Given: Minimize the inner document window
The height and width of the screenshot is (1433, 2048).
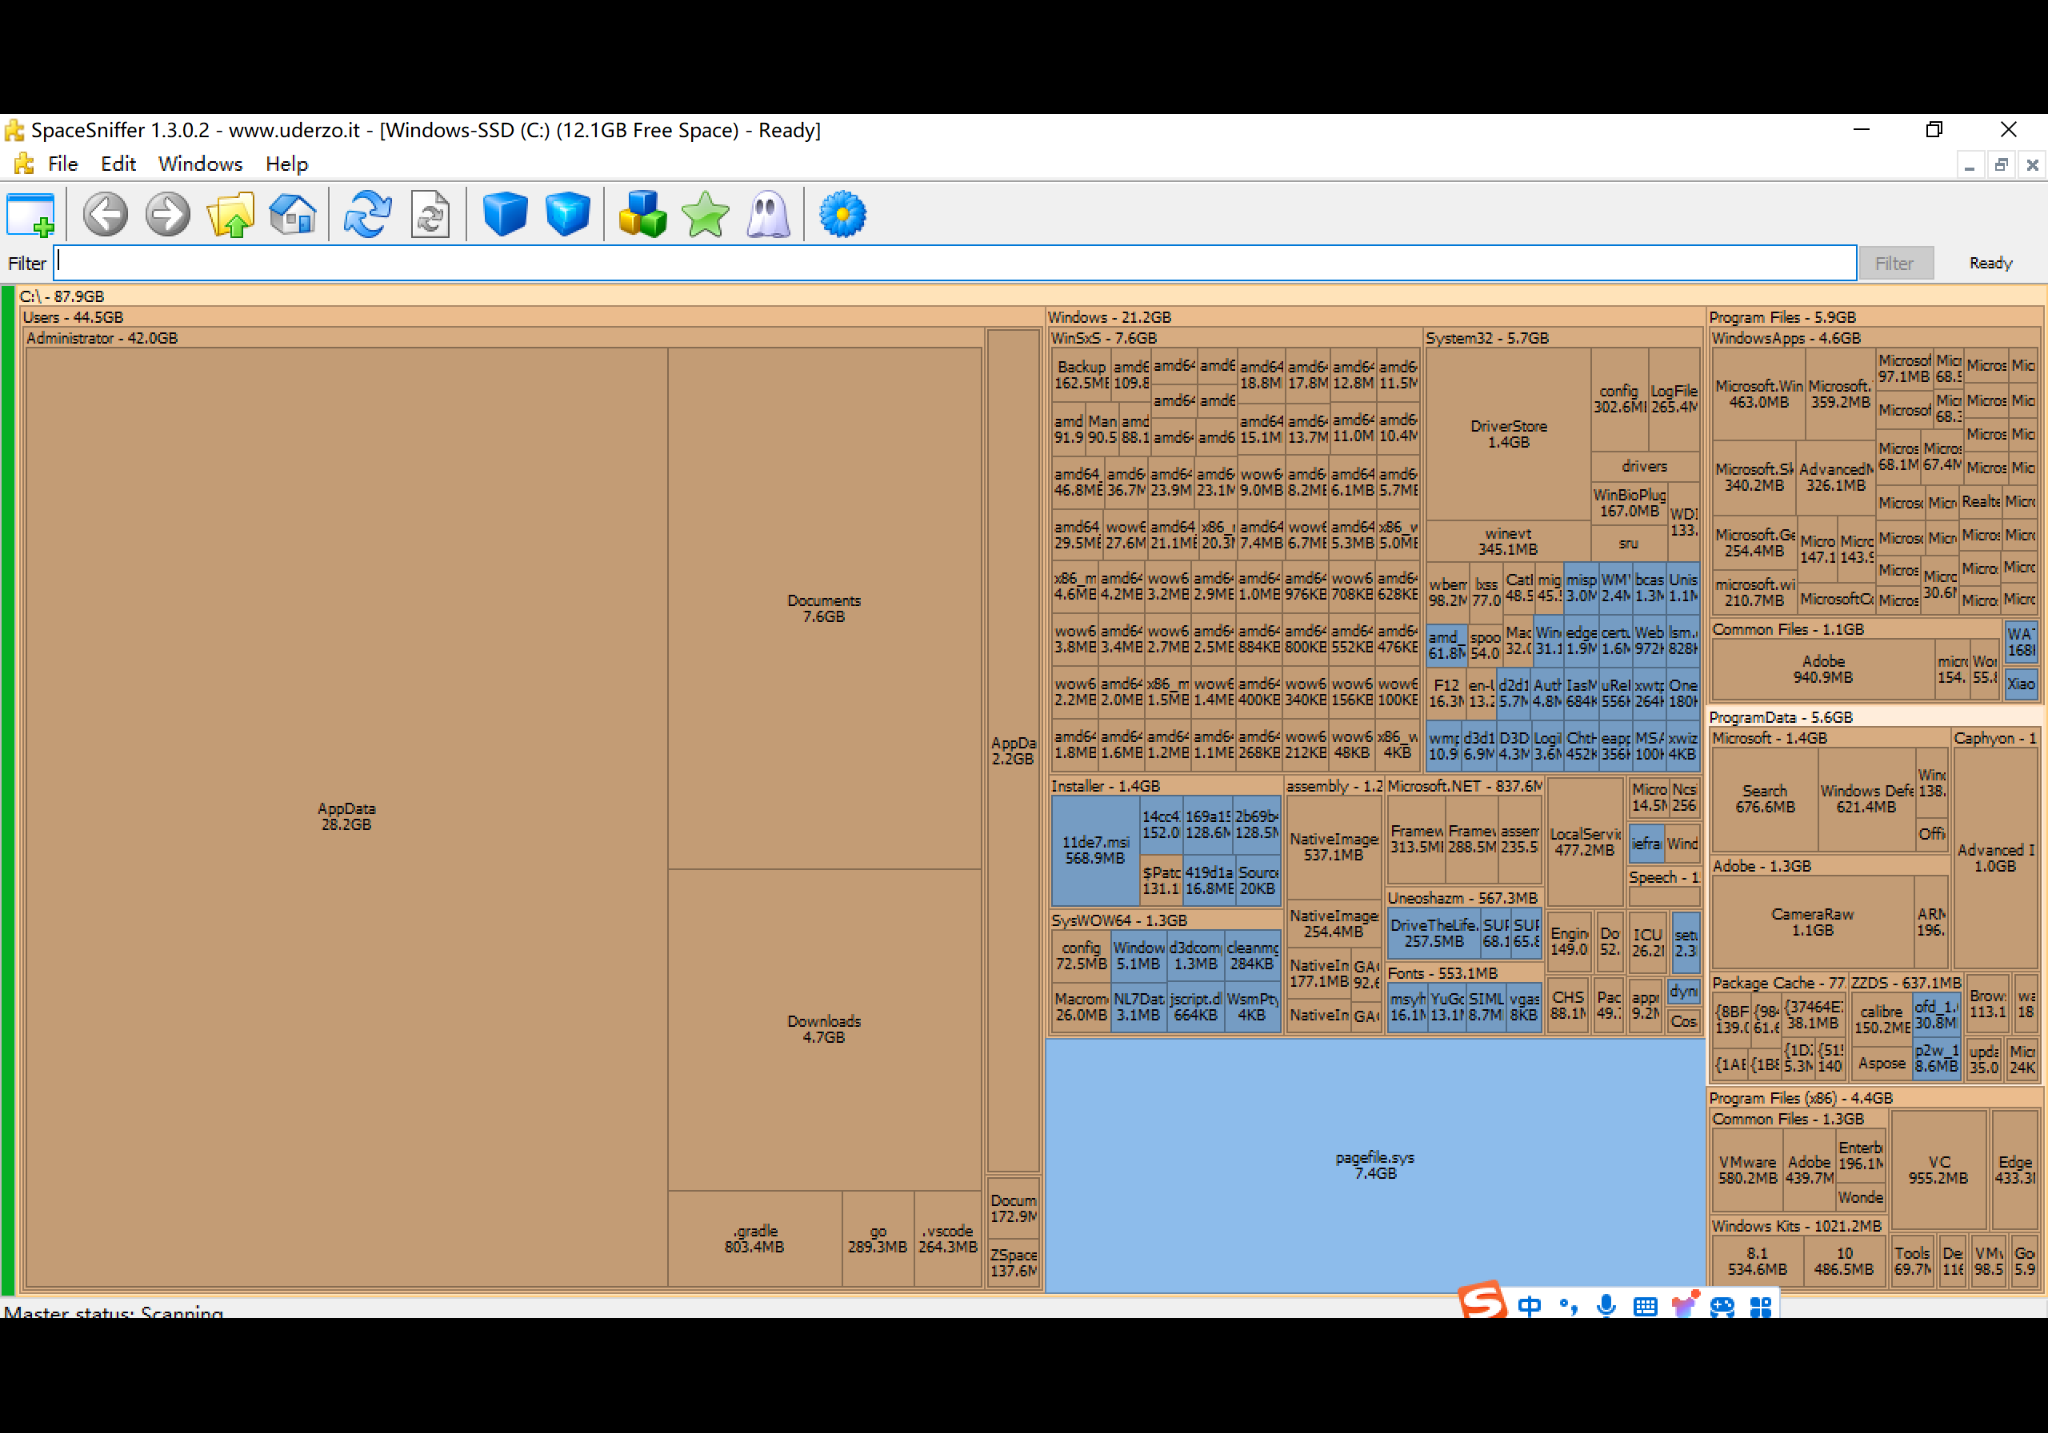Looking at the screenshot, I should [x=1969, y=165].
